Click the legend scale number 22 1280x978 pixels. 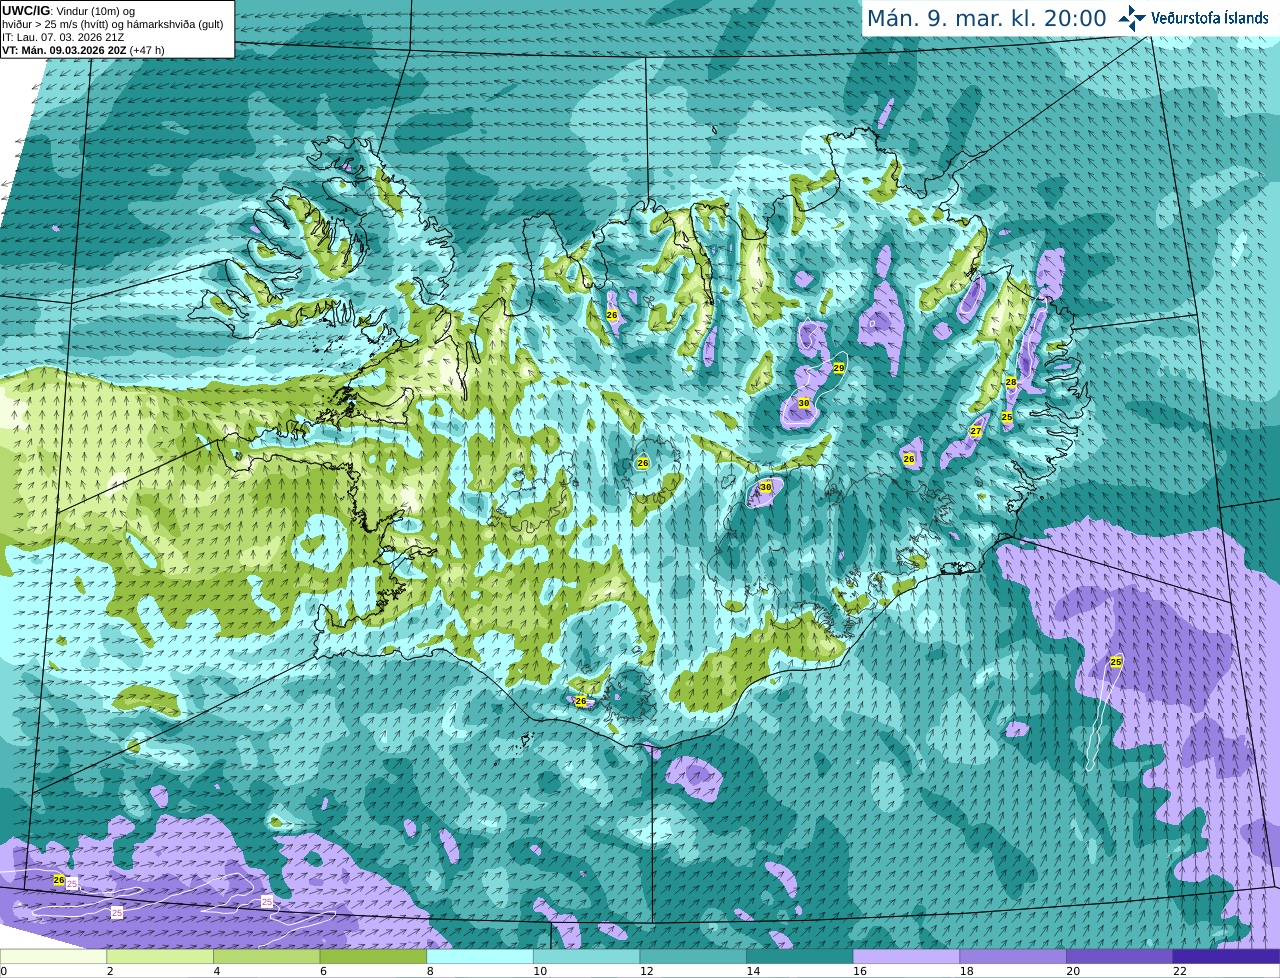pyautogui.click(x=1180, y=971)
